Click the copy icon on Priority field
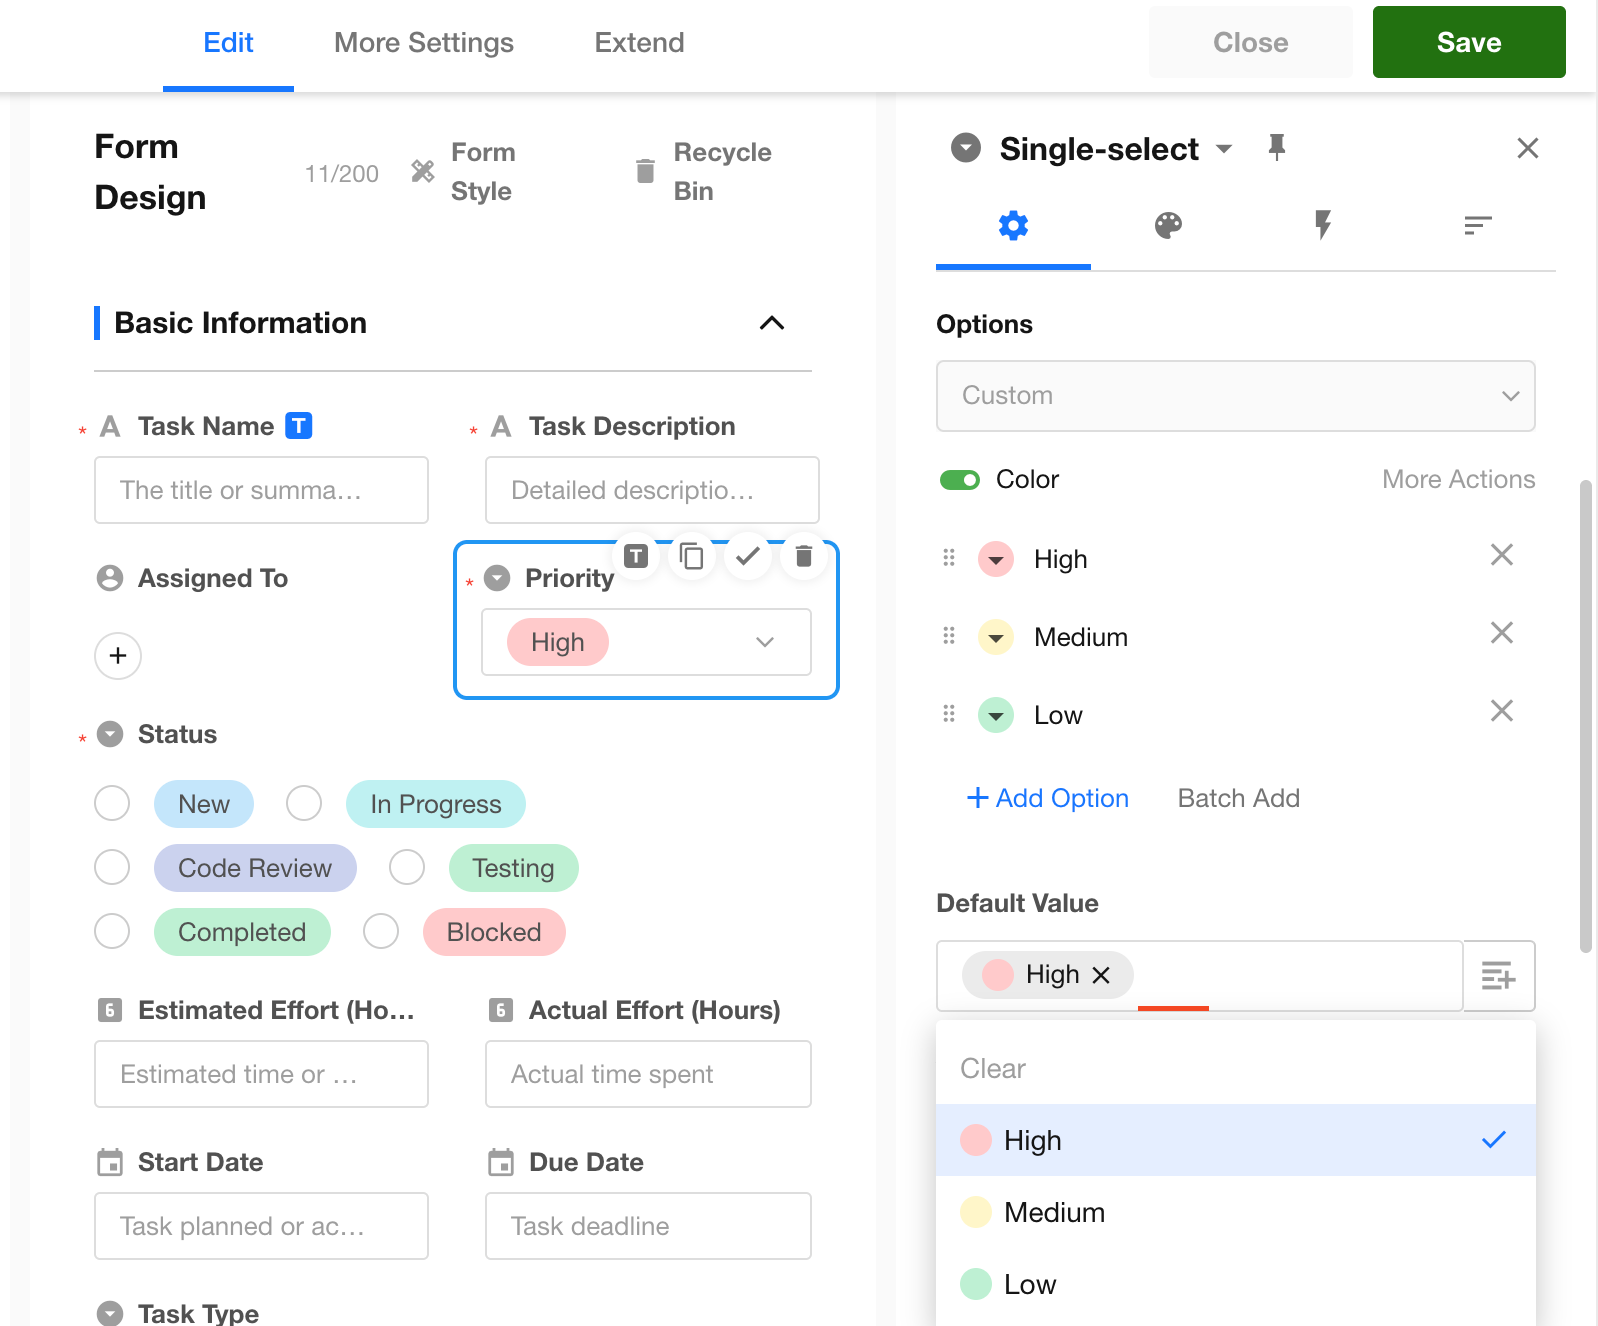Screen dimensions: 1598x1326 pos(691,556)
